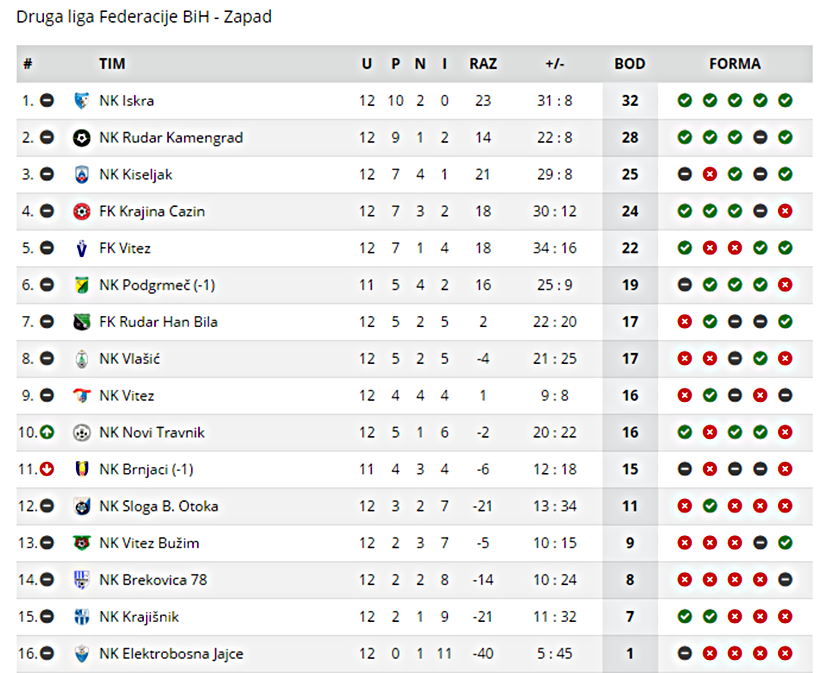The width and height of the screenshot is (820, 673).
Task: Click the NK Podgrmeč green-yellow crest
Action: click(81, 285)
